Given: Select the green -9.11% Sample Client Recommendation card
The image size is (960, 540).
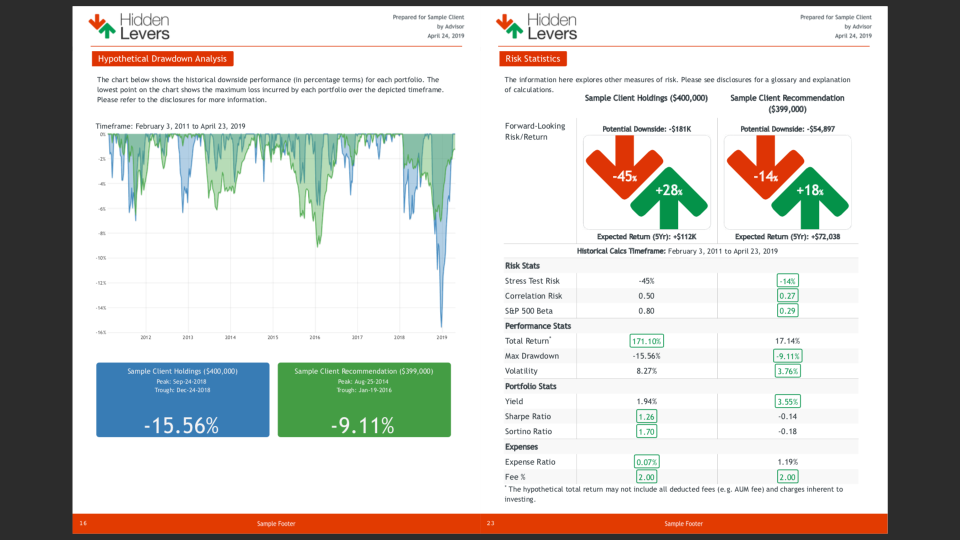Looking at the screenshot, I should point(364,399).
